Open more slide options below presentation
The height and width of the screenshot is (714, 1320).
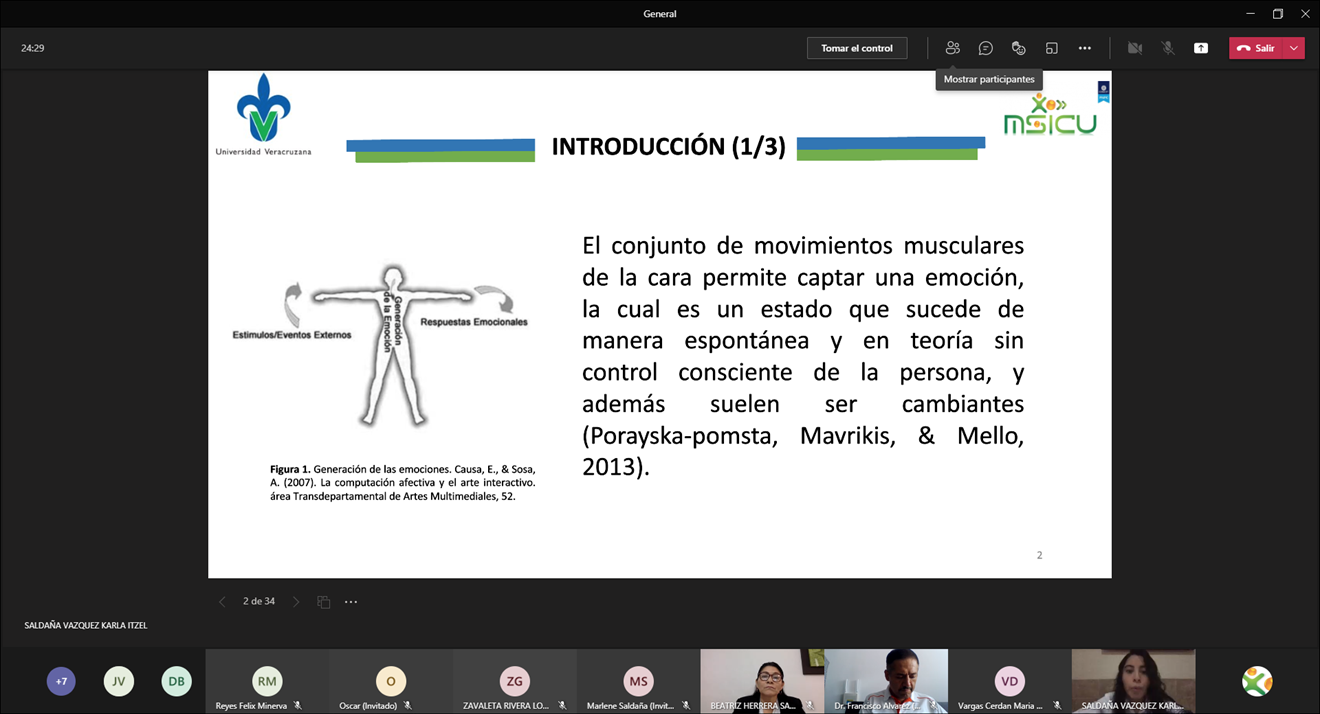(x=351, y=602)
